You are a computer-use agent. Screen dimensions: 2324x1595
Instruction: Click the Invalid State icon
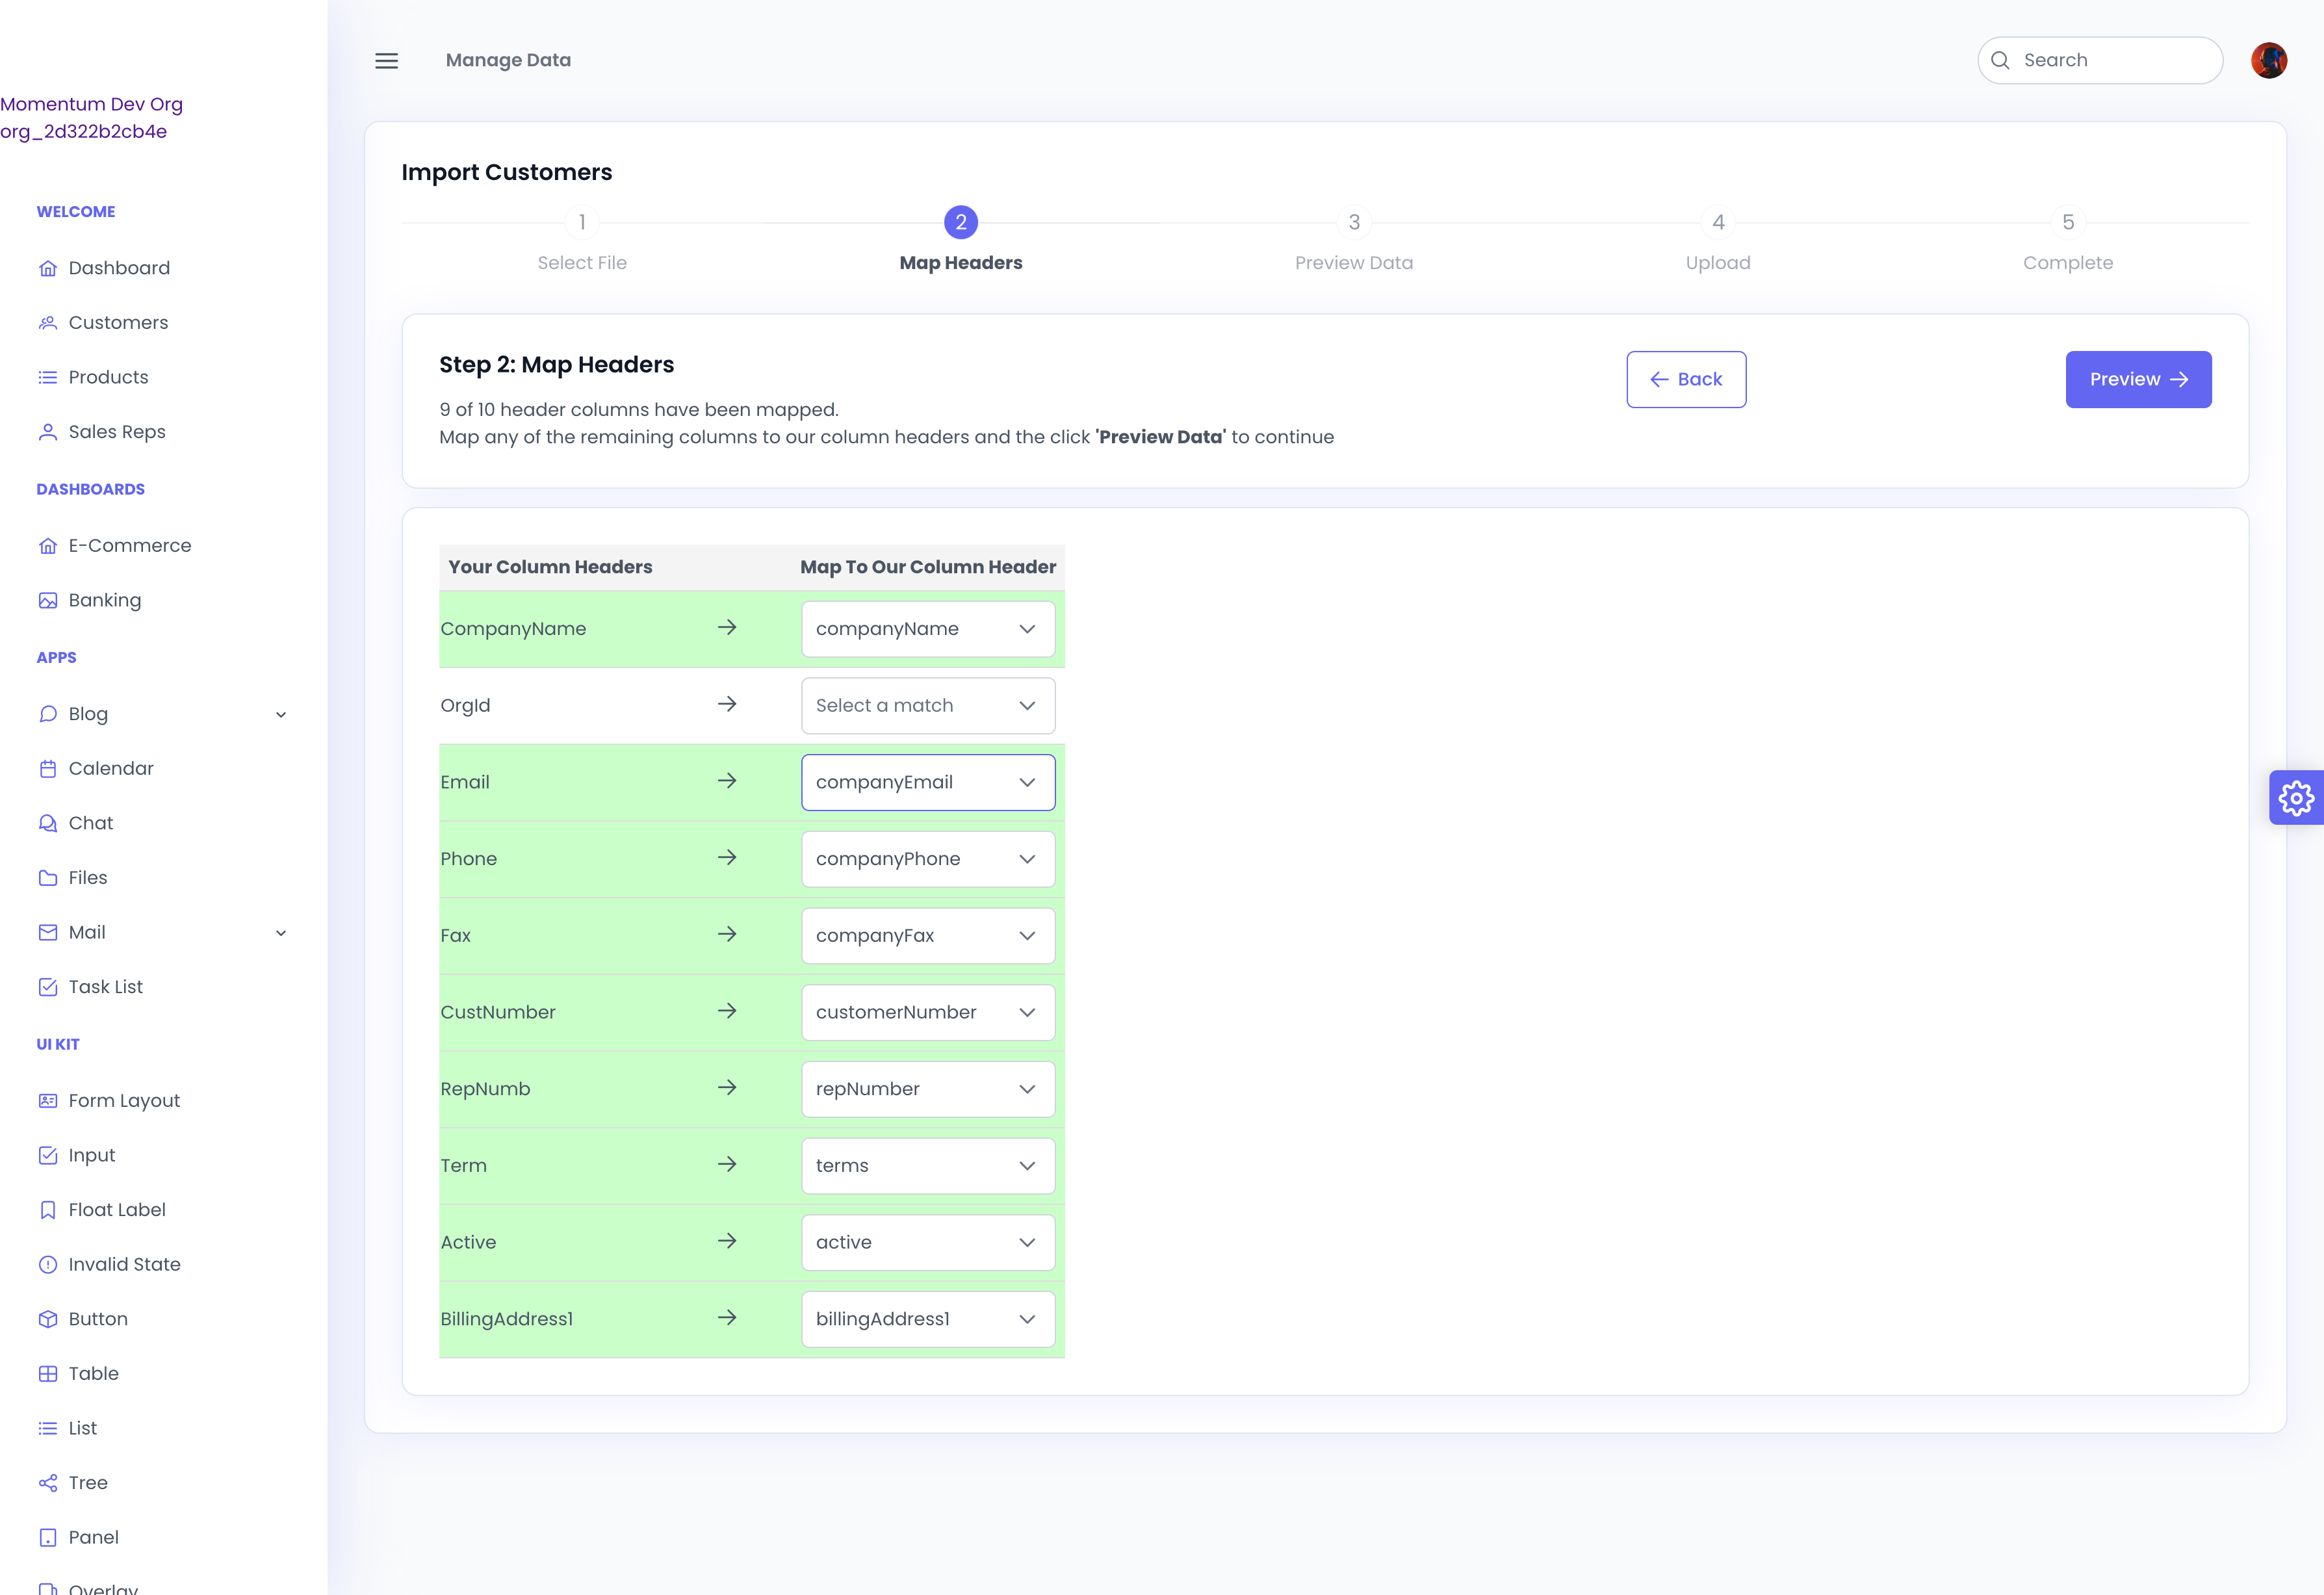[48, 1264]
